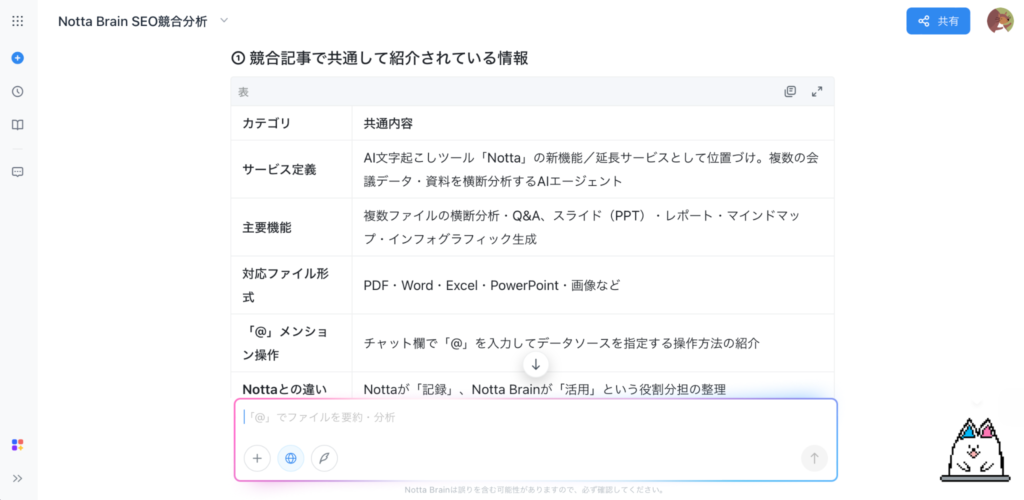Screen dimensions: 1024x500
Task: Open the library book icon in sidebar
Action: [18, 125]
